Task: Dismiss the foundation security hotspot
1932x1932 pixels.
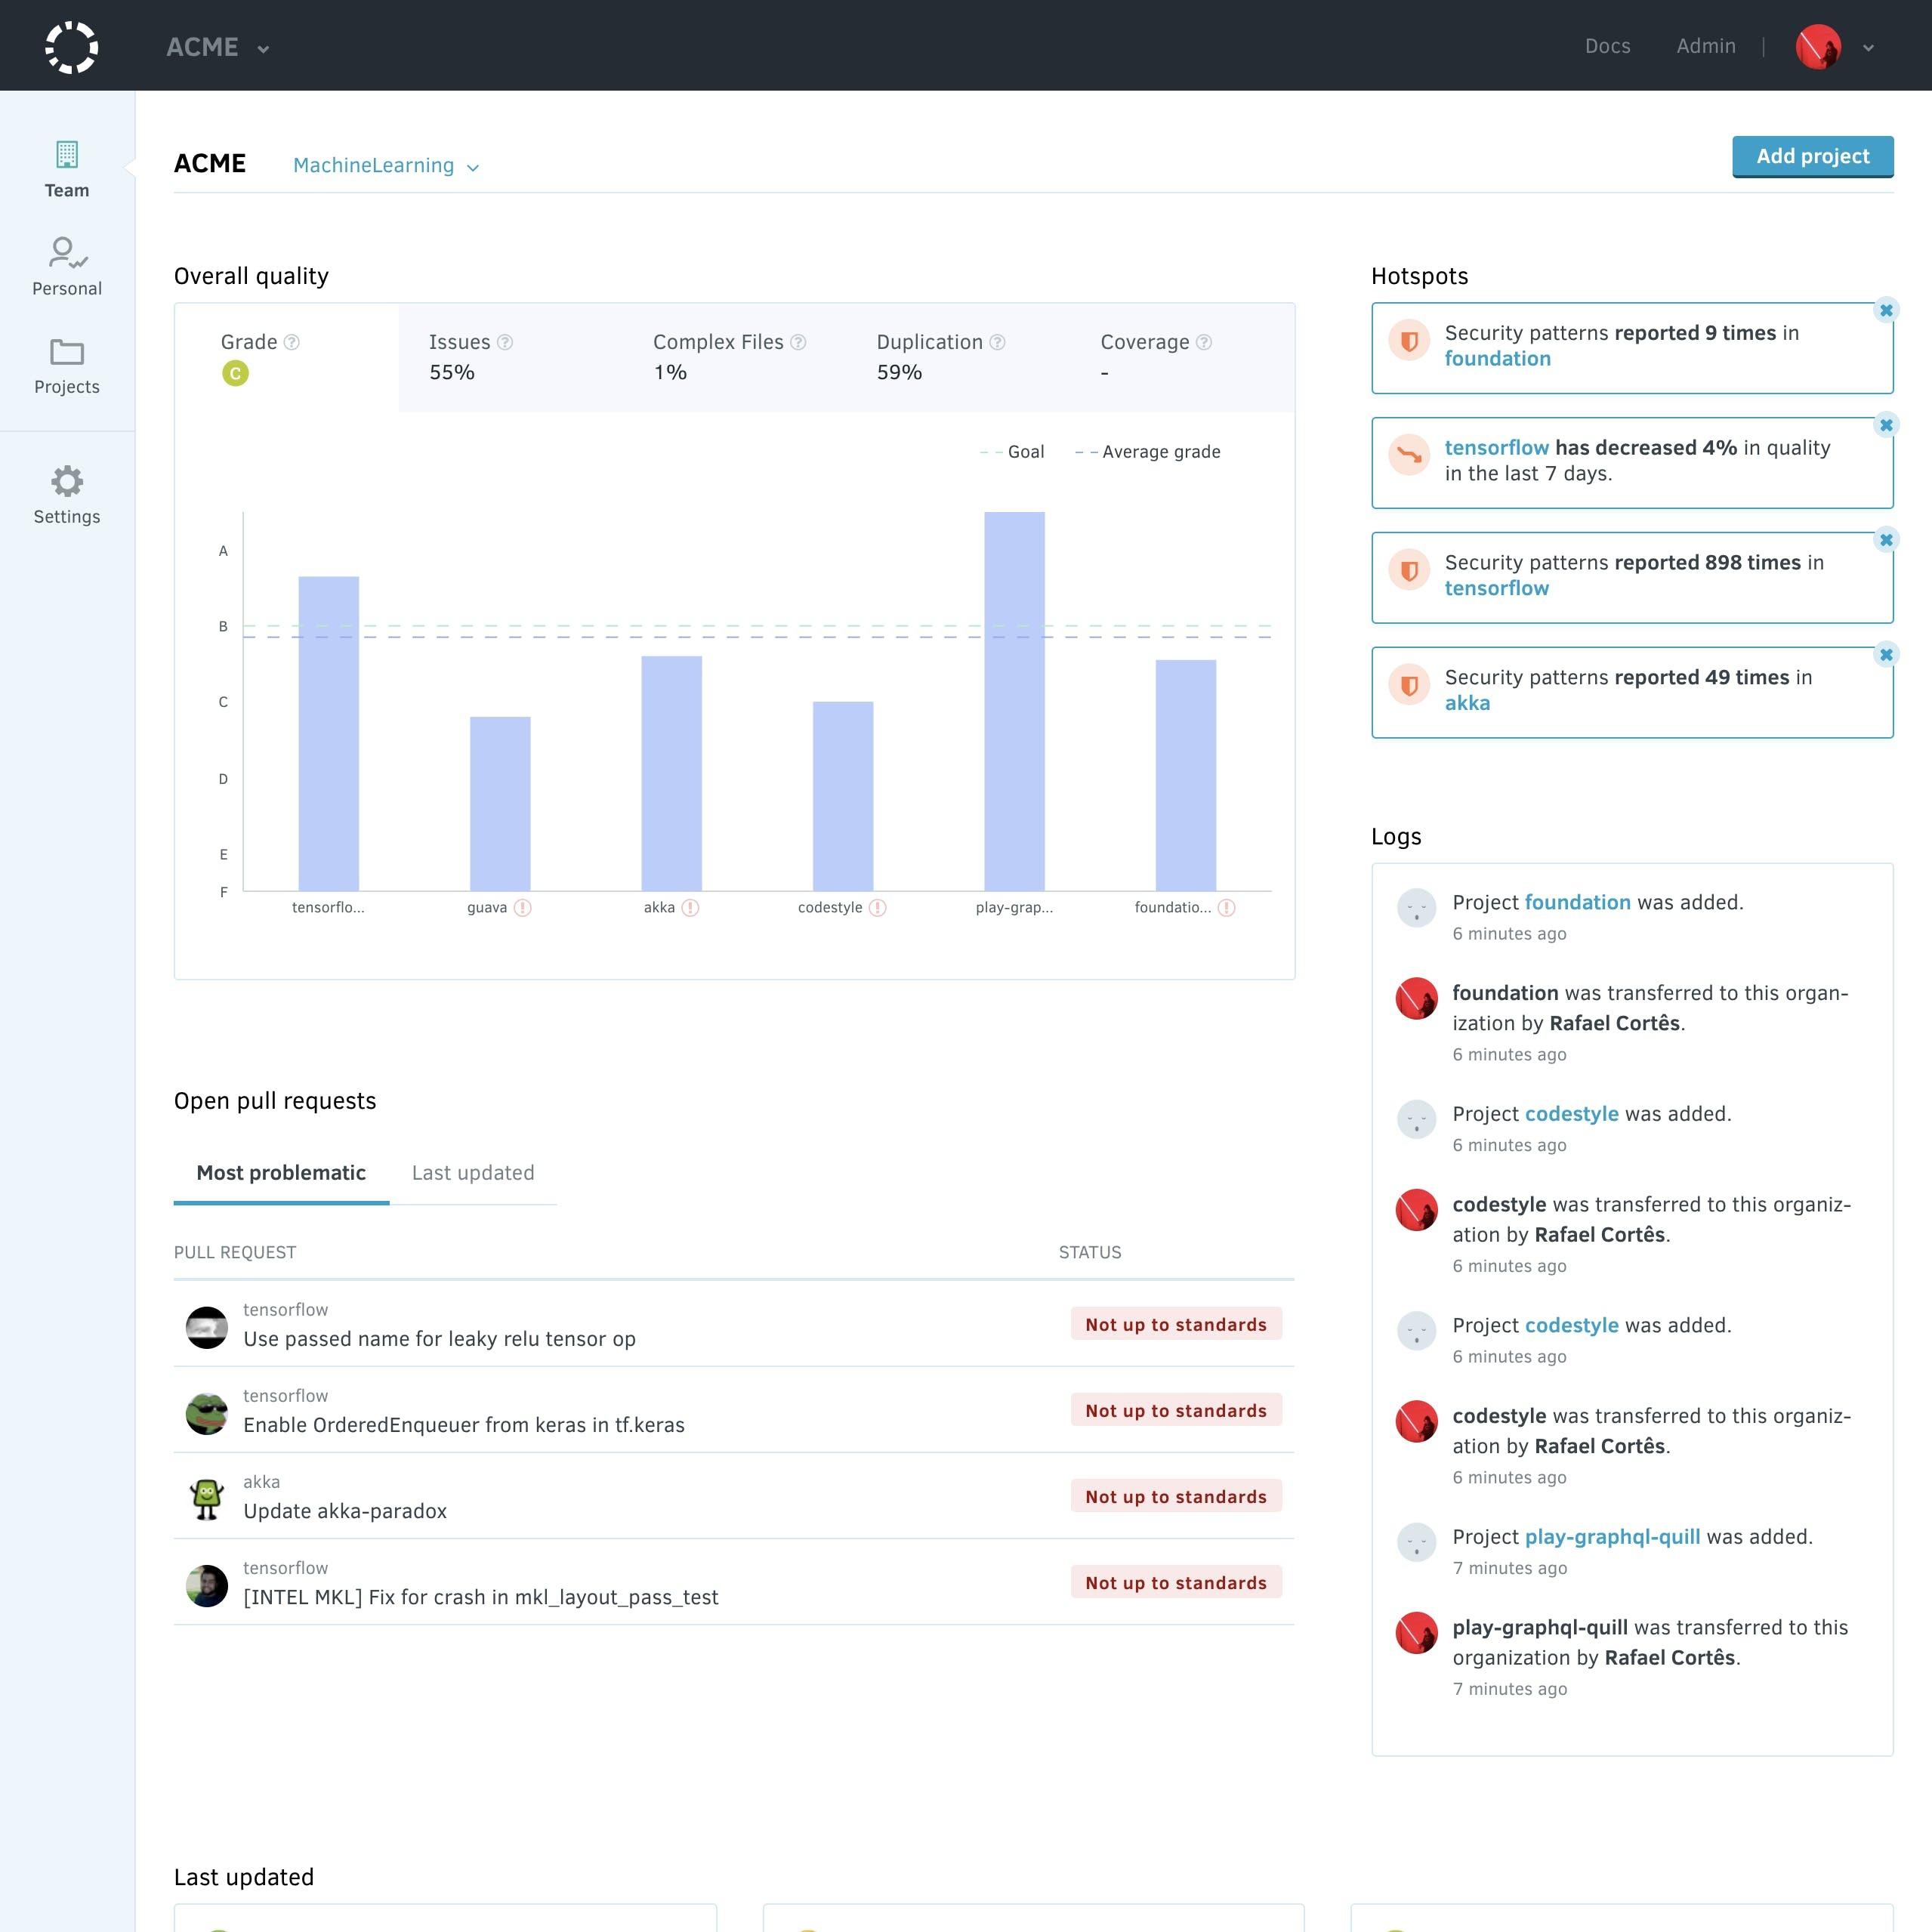Action: [1886, 310]
